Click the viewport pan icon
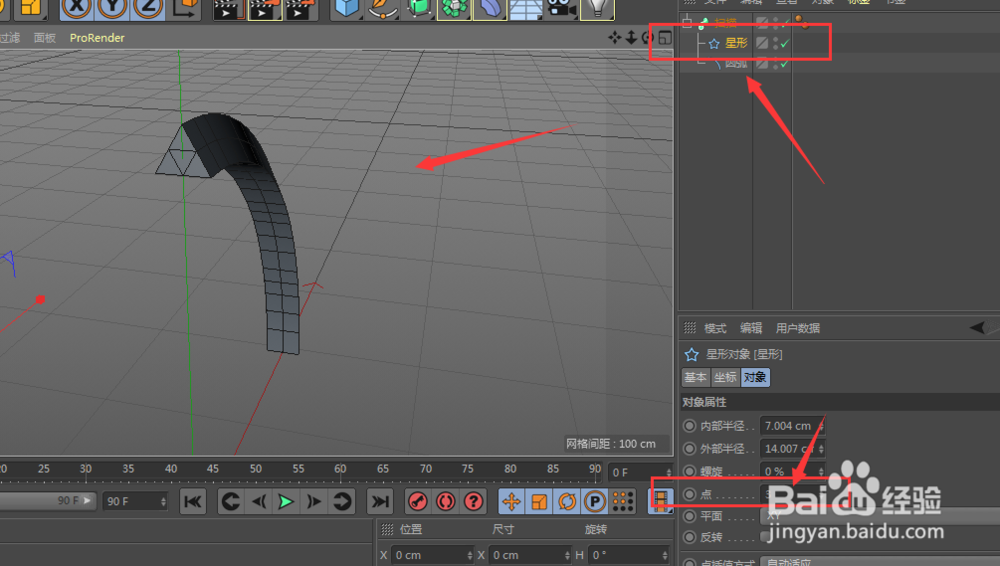This screenshot has height=566, width=1000. [615, 38]
